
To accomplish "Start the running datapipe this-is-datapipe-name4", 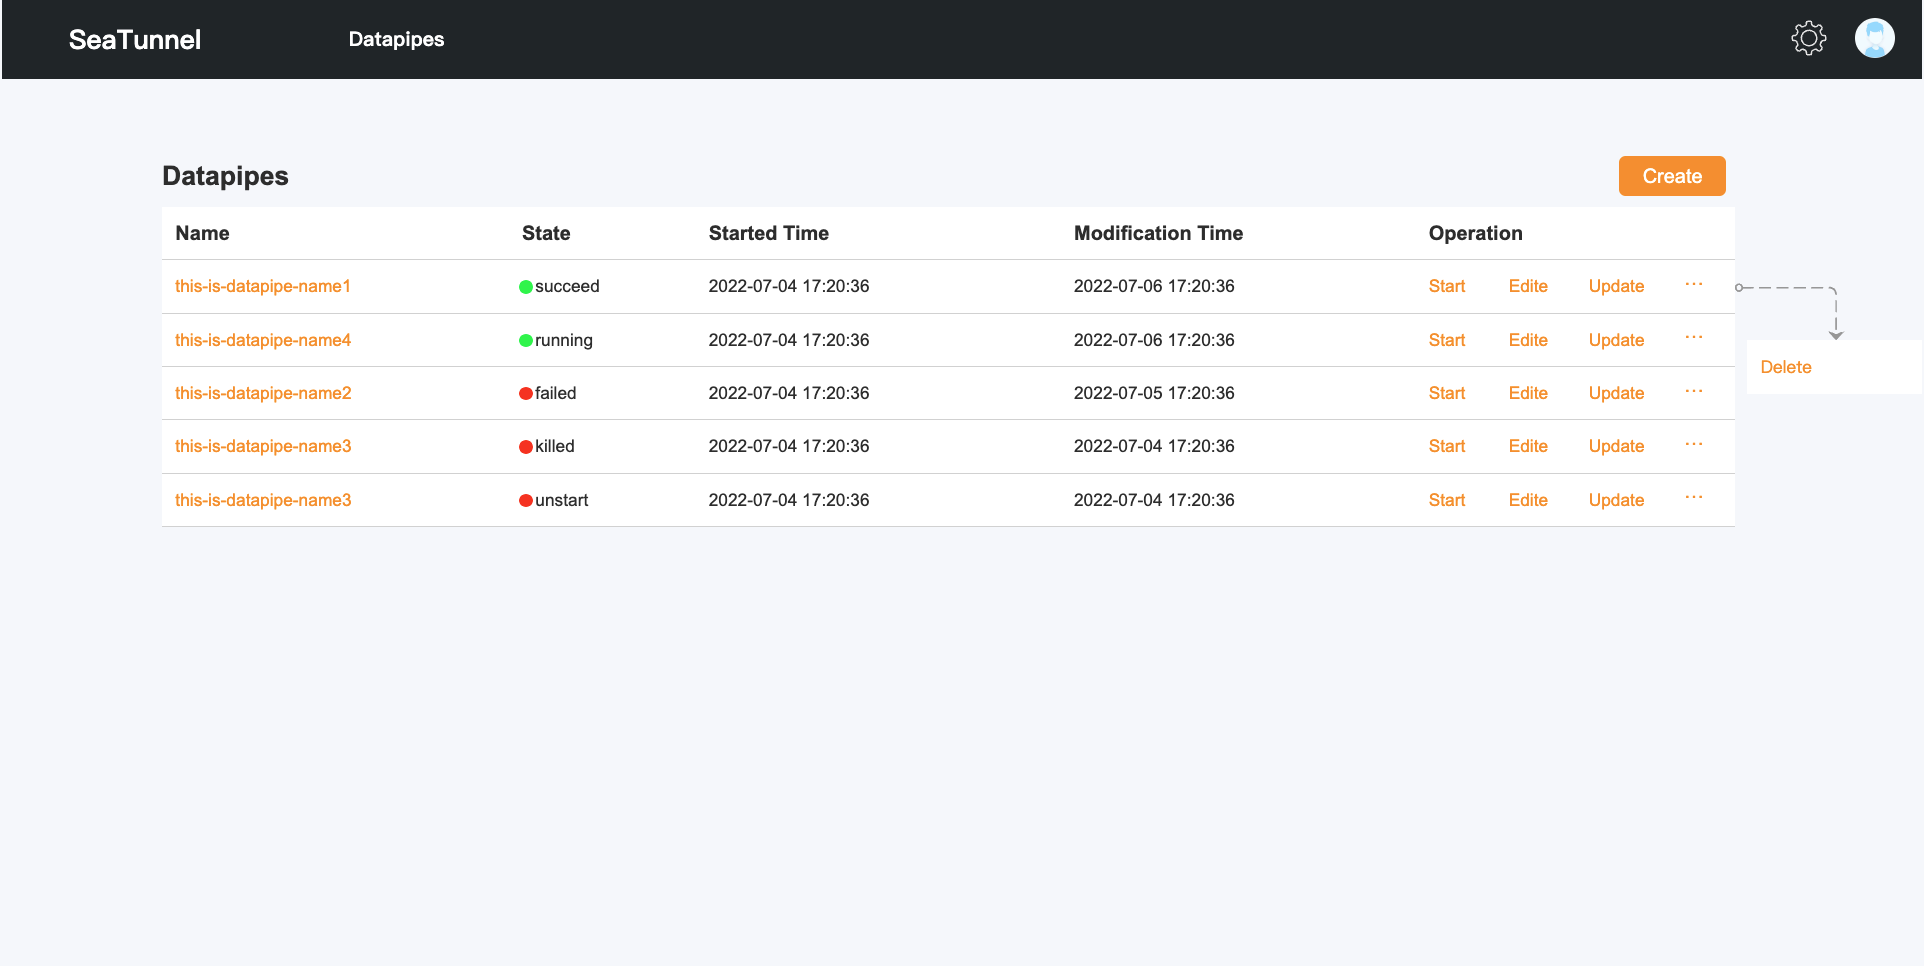I will pyautogui.click(x=1446, y=340).
